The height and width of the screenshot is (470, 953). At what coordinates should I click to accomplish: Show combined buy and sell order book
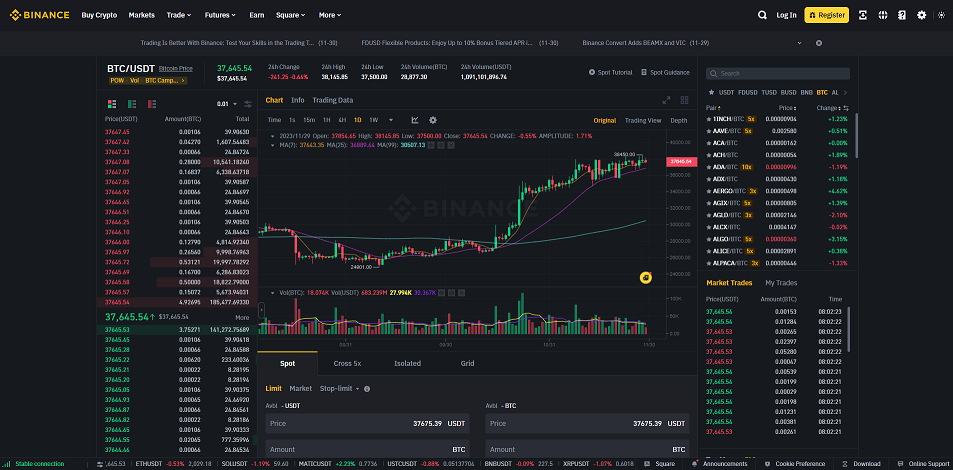click(x=112, y=104)
